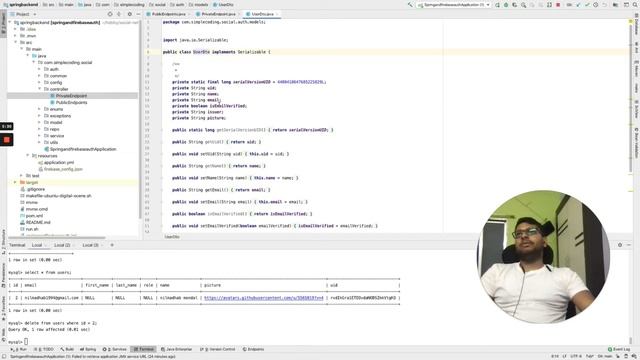
Task: Expand the common package
Action: (40, 76)
